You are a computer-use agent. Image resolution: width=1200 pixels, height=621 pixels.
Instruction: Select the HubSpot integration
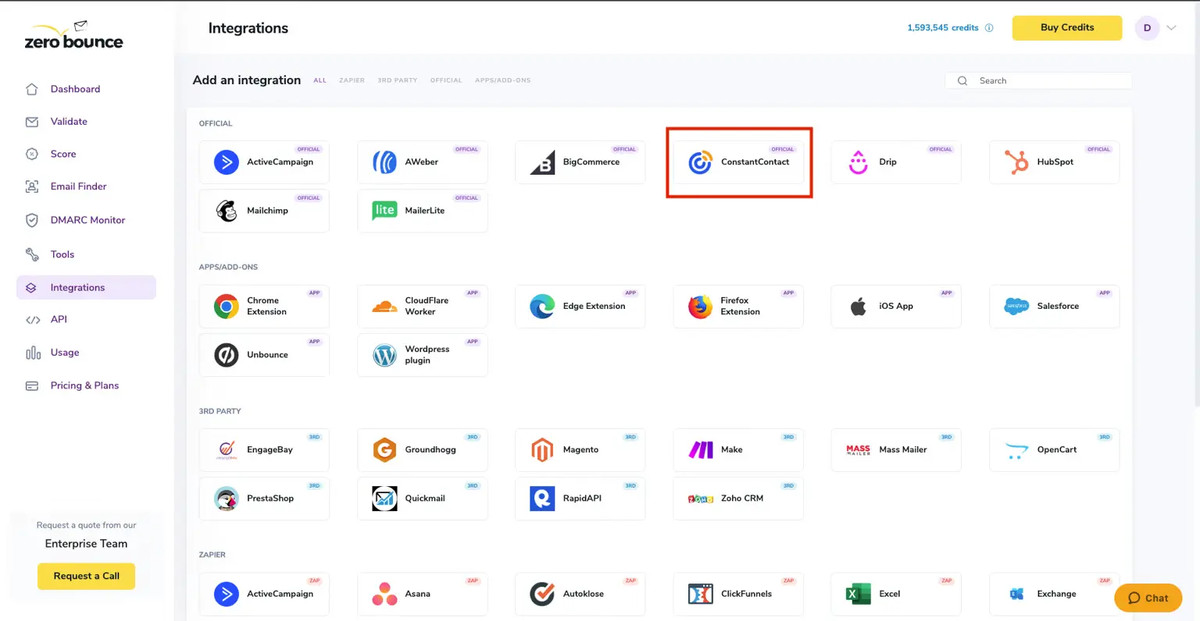(1053, 161)
